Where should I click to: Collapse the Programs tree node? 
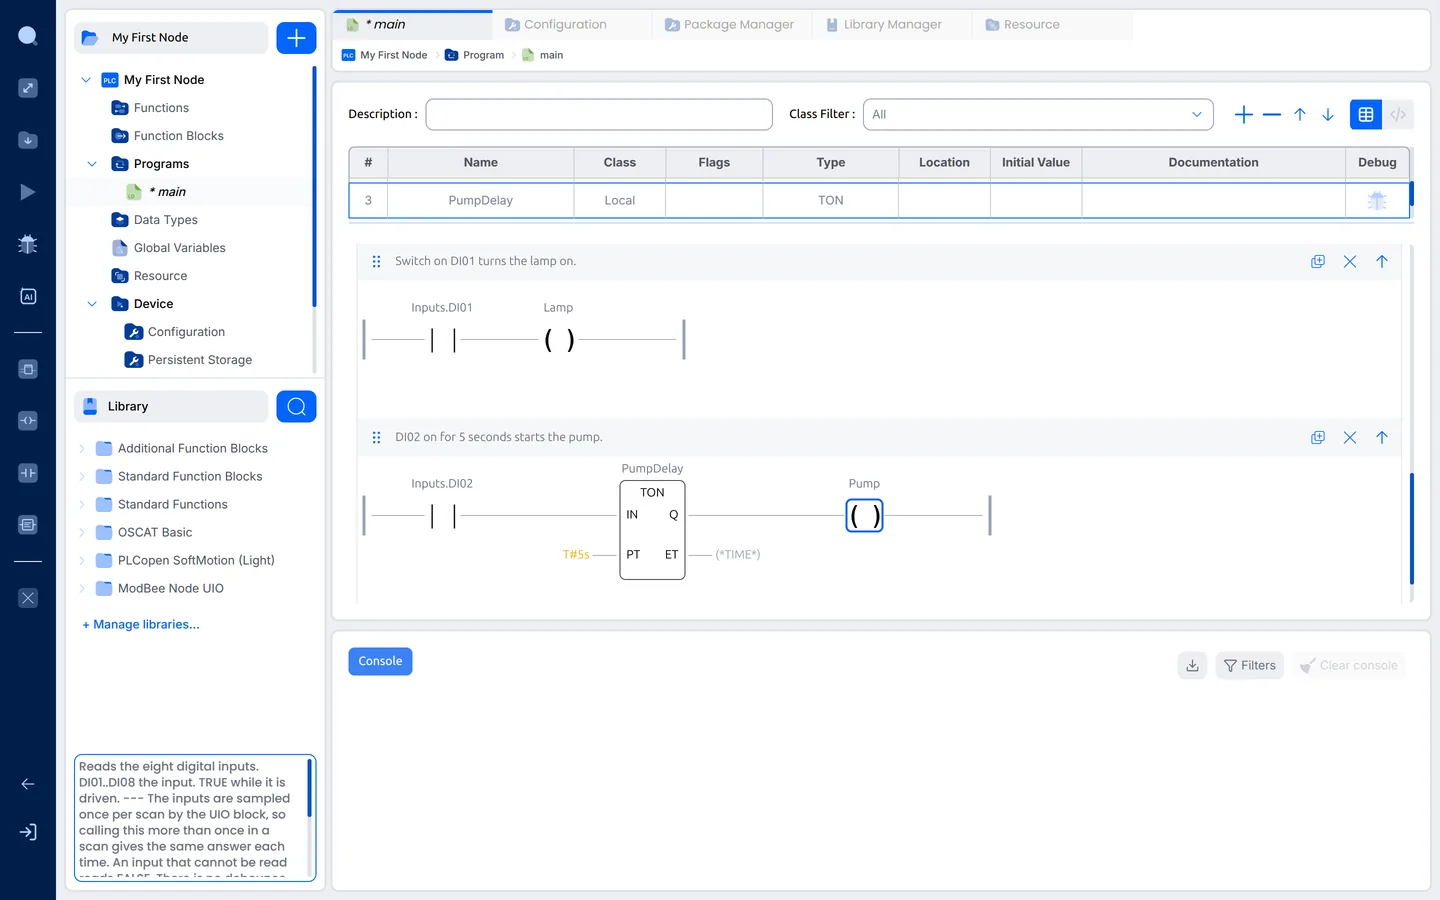click(92, 164)
